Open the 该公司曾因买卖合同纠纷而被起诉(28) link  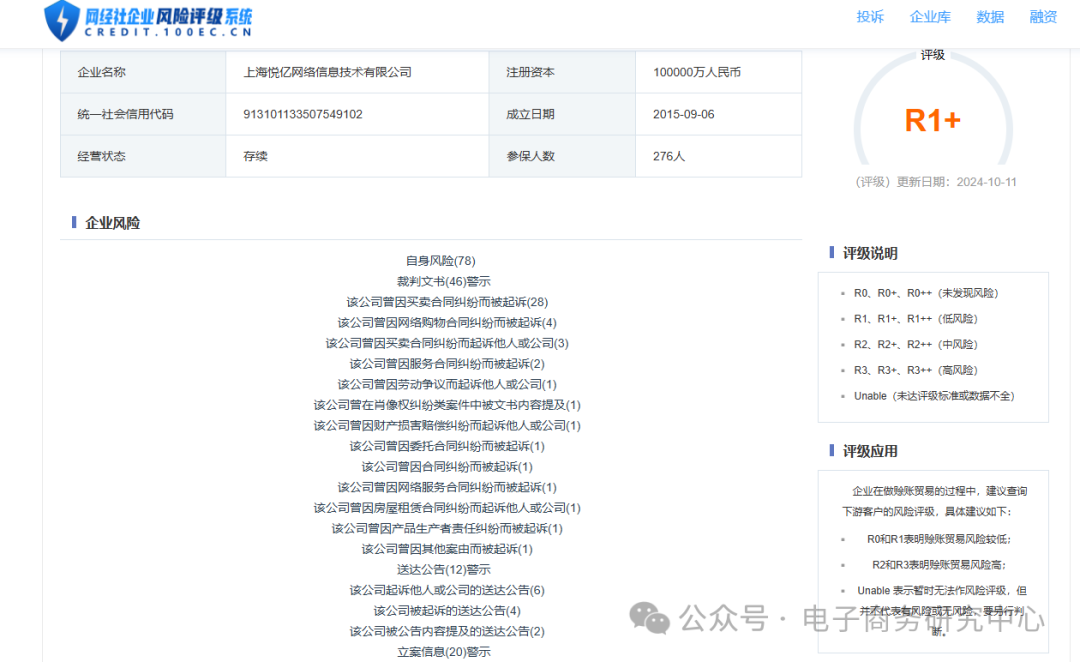tap(450, 301)
